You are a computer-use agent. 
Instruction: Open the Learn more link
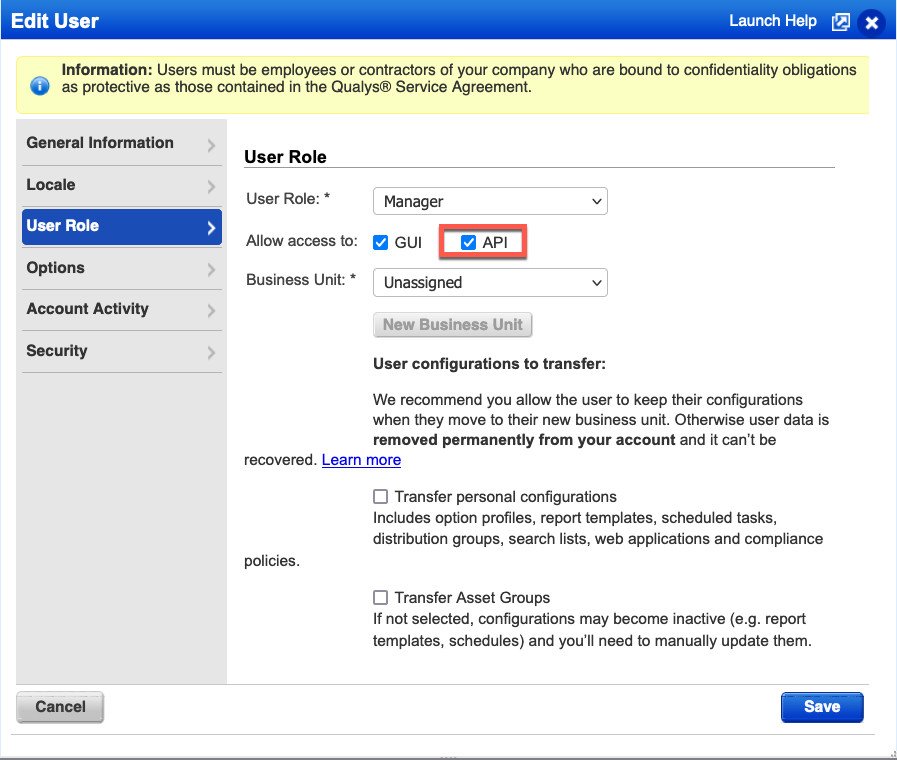coord(361,460)
